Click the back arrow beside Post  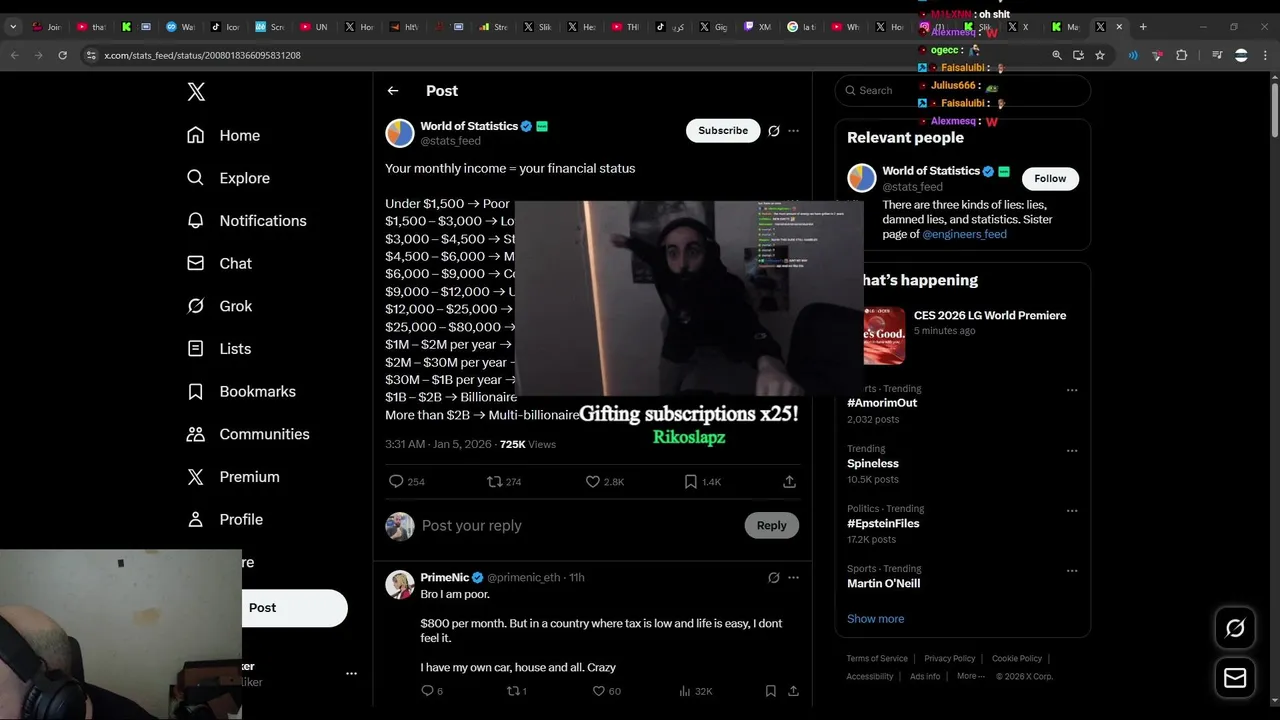click(393, 91)
